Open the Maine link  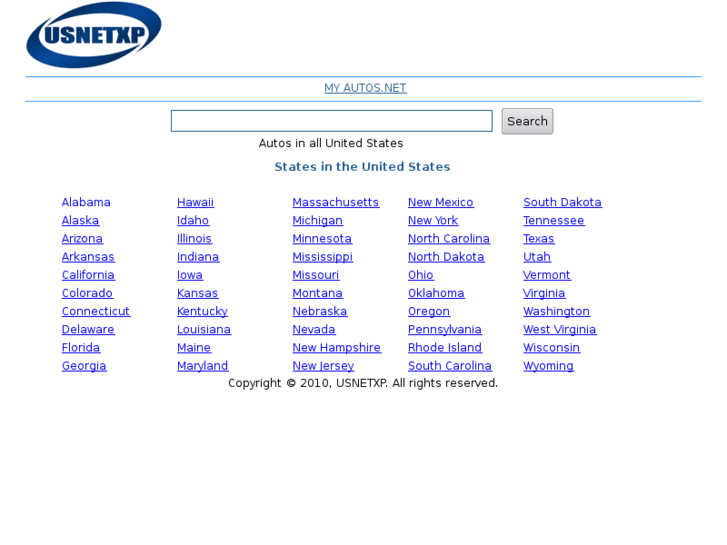point(194,347)
